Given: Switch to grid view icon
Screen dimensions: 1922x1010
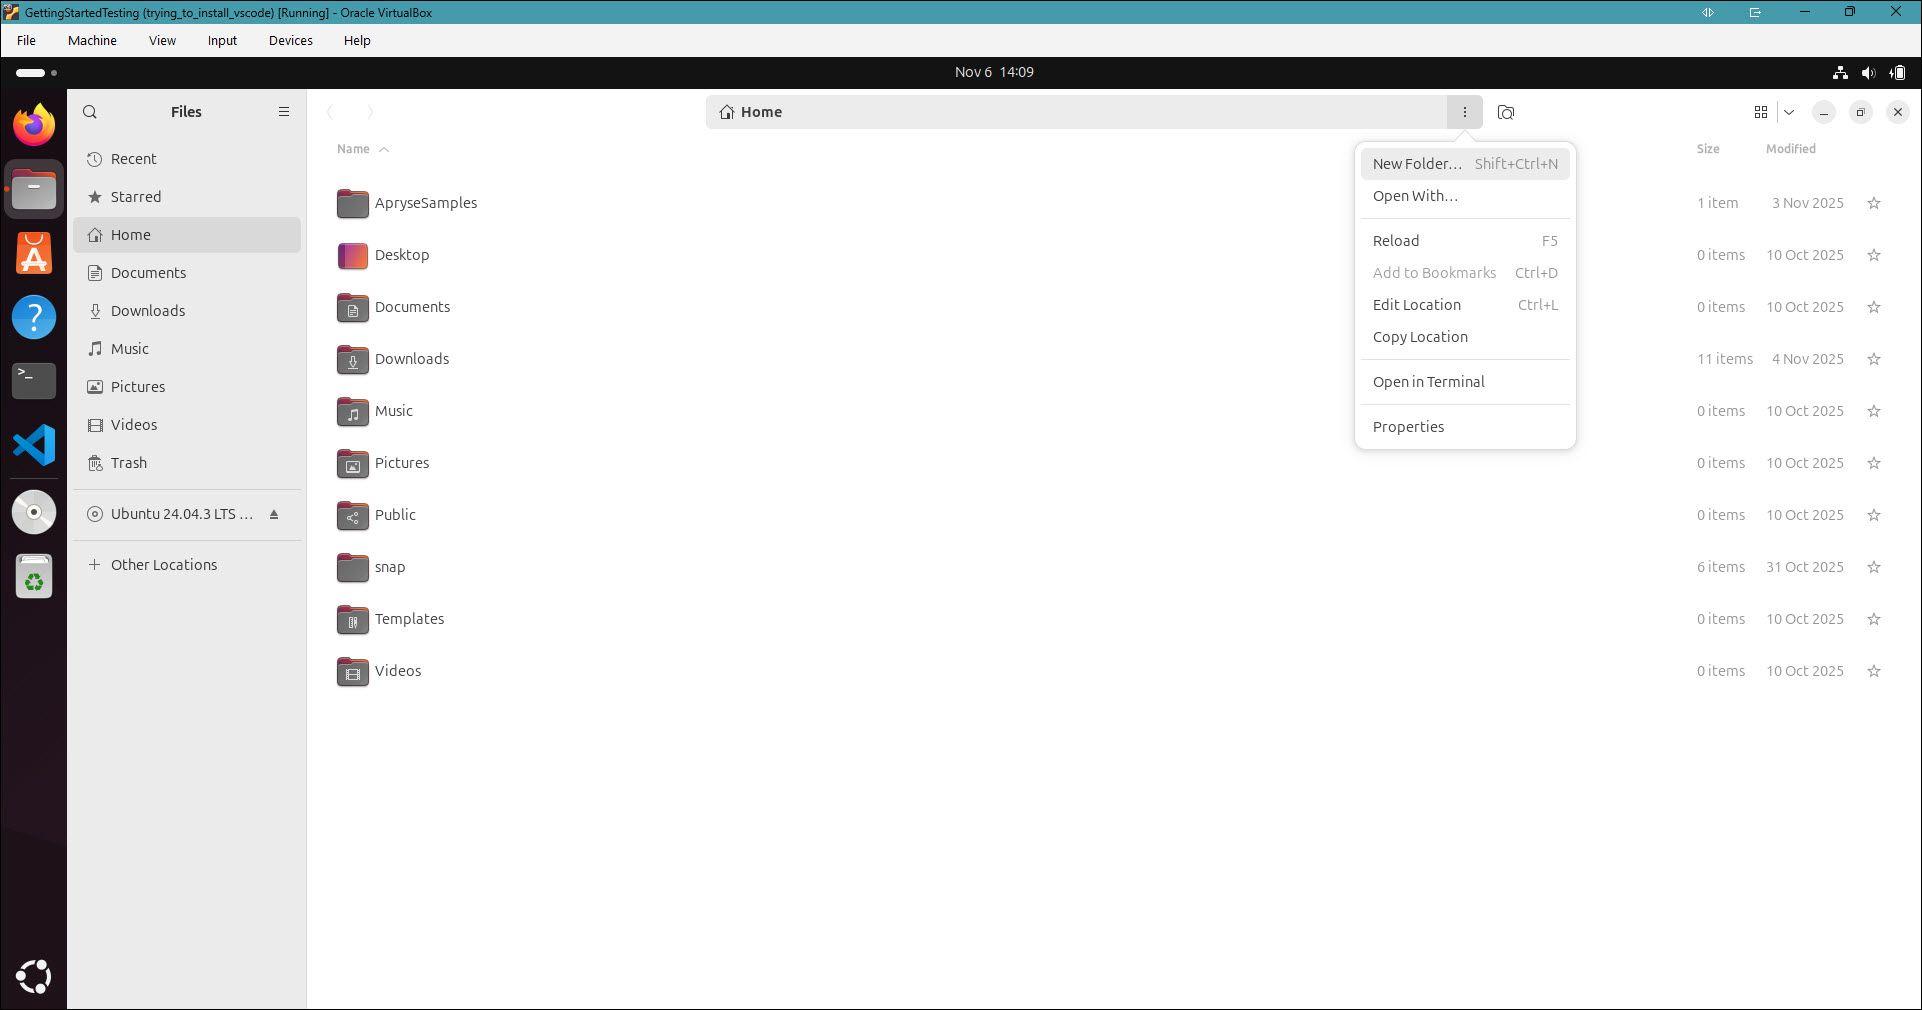Looking at the screenshot, I should coord(1760,112).
